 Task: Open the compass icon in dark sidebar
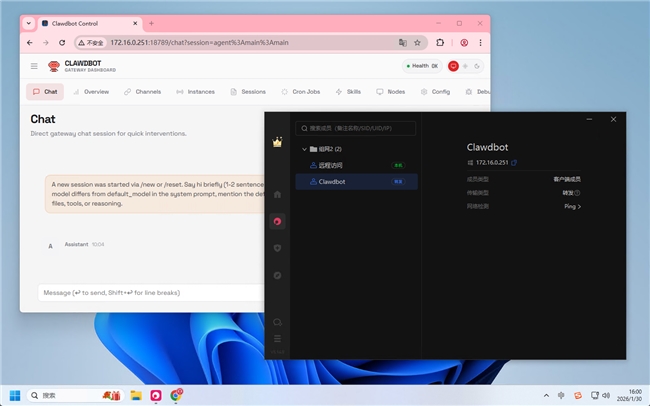click(277, 275)
